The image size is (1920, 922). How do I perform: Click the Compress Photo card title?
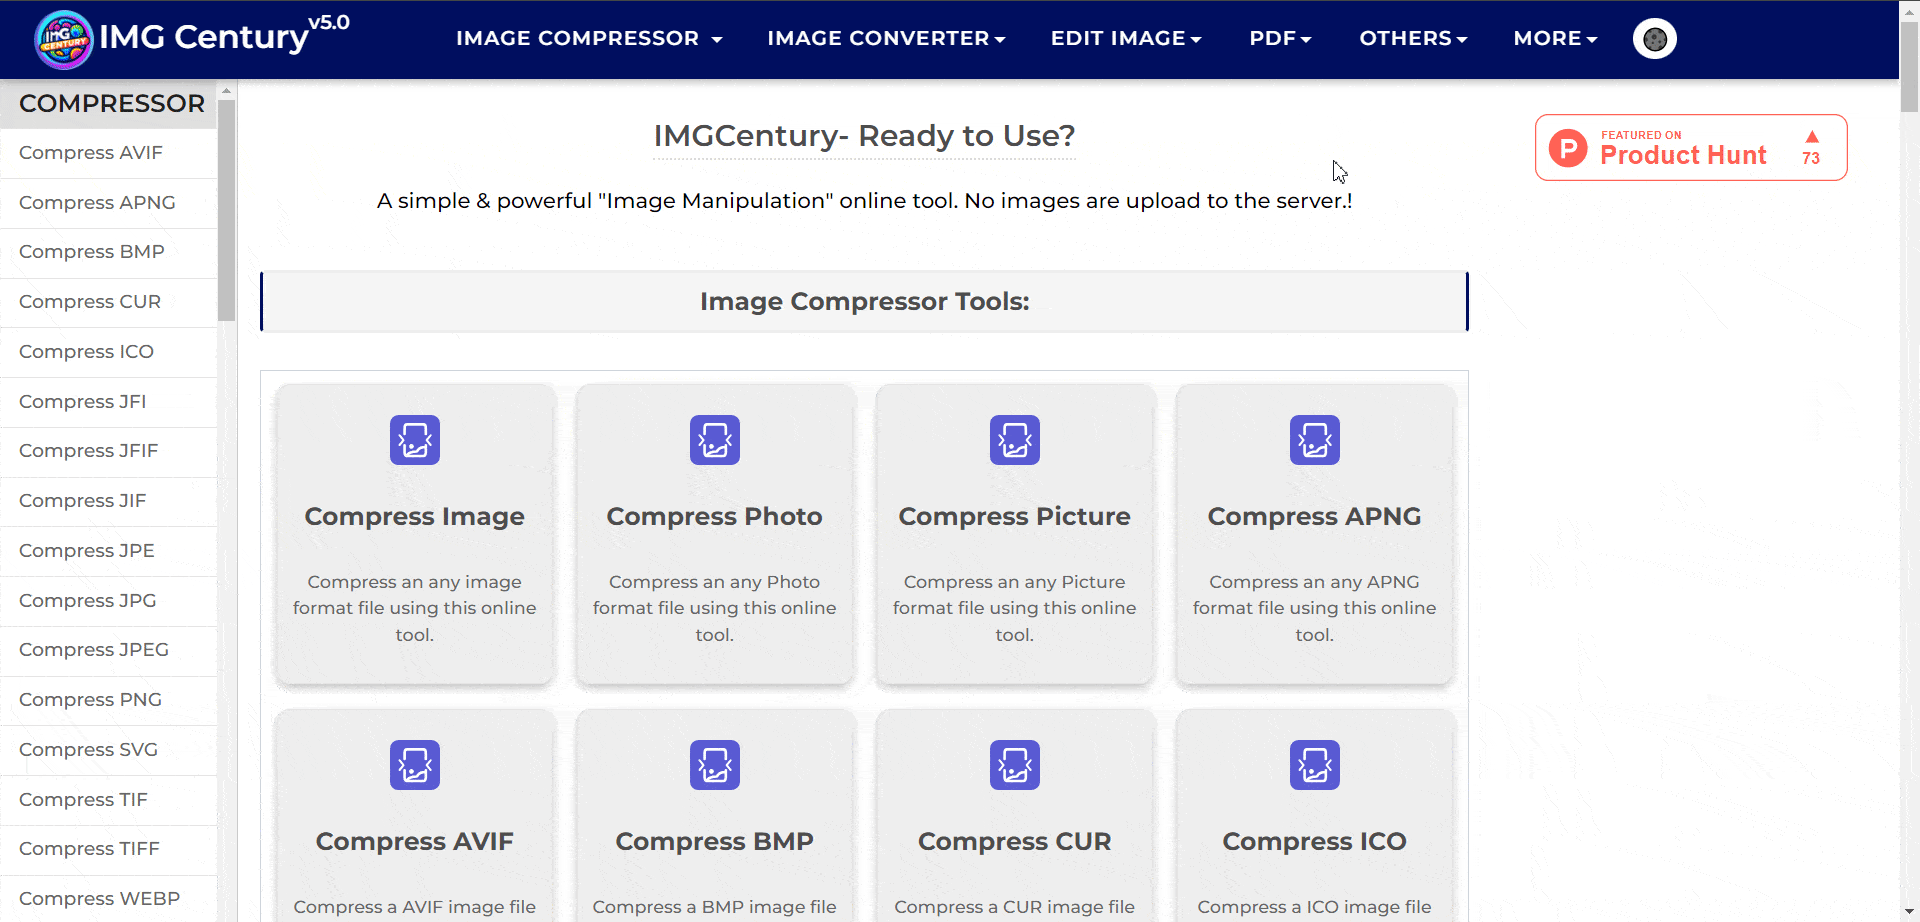click(x=715, y=517)
